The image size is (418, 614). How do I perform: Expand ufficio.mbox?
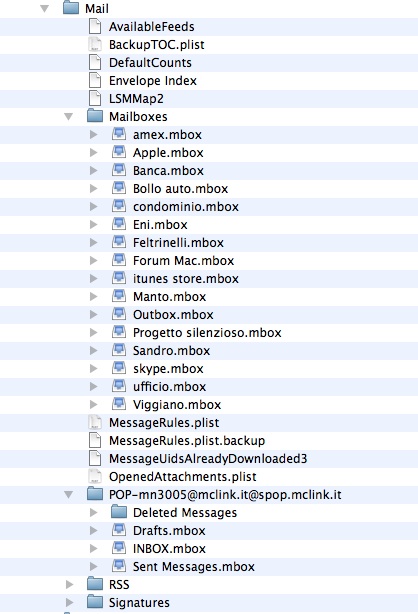point(93,386)
